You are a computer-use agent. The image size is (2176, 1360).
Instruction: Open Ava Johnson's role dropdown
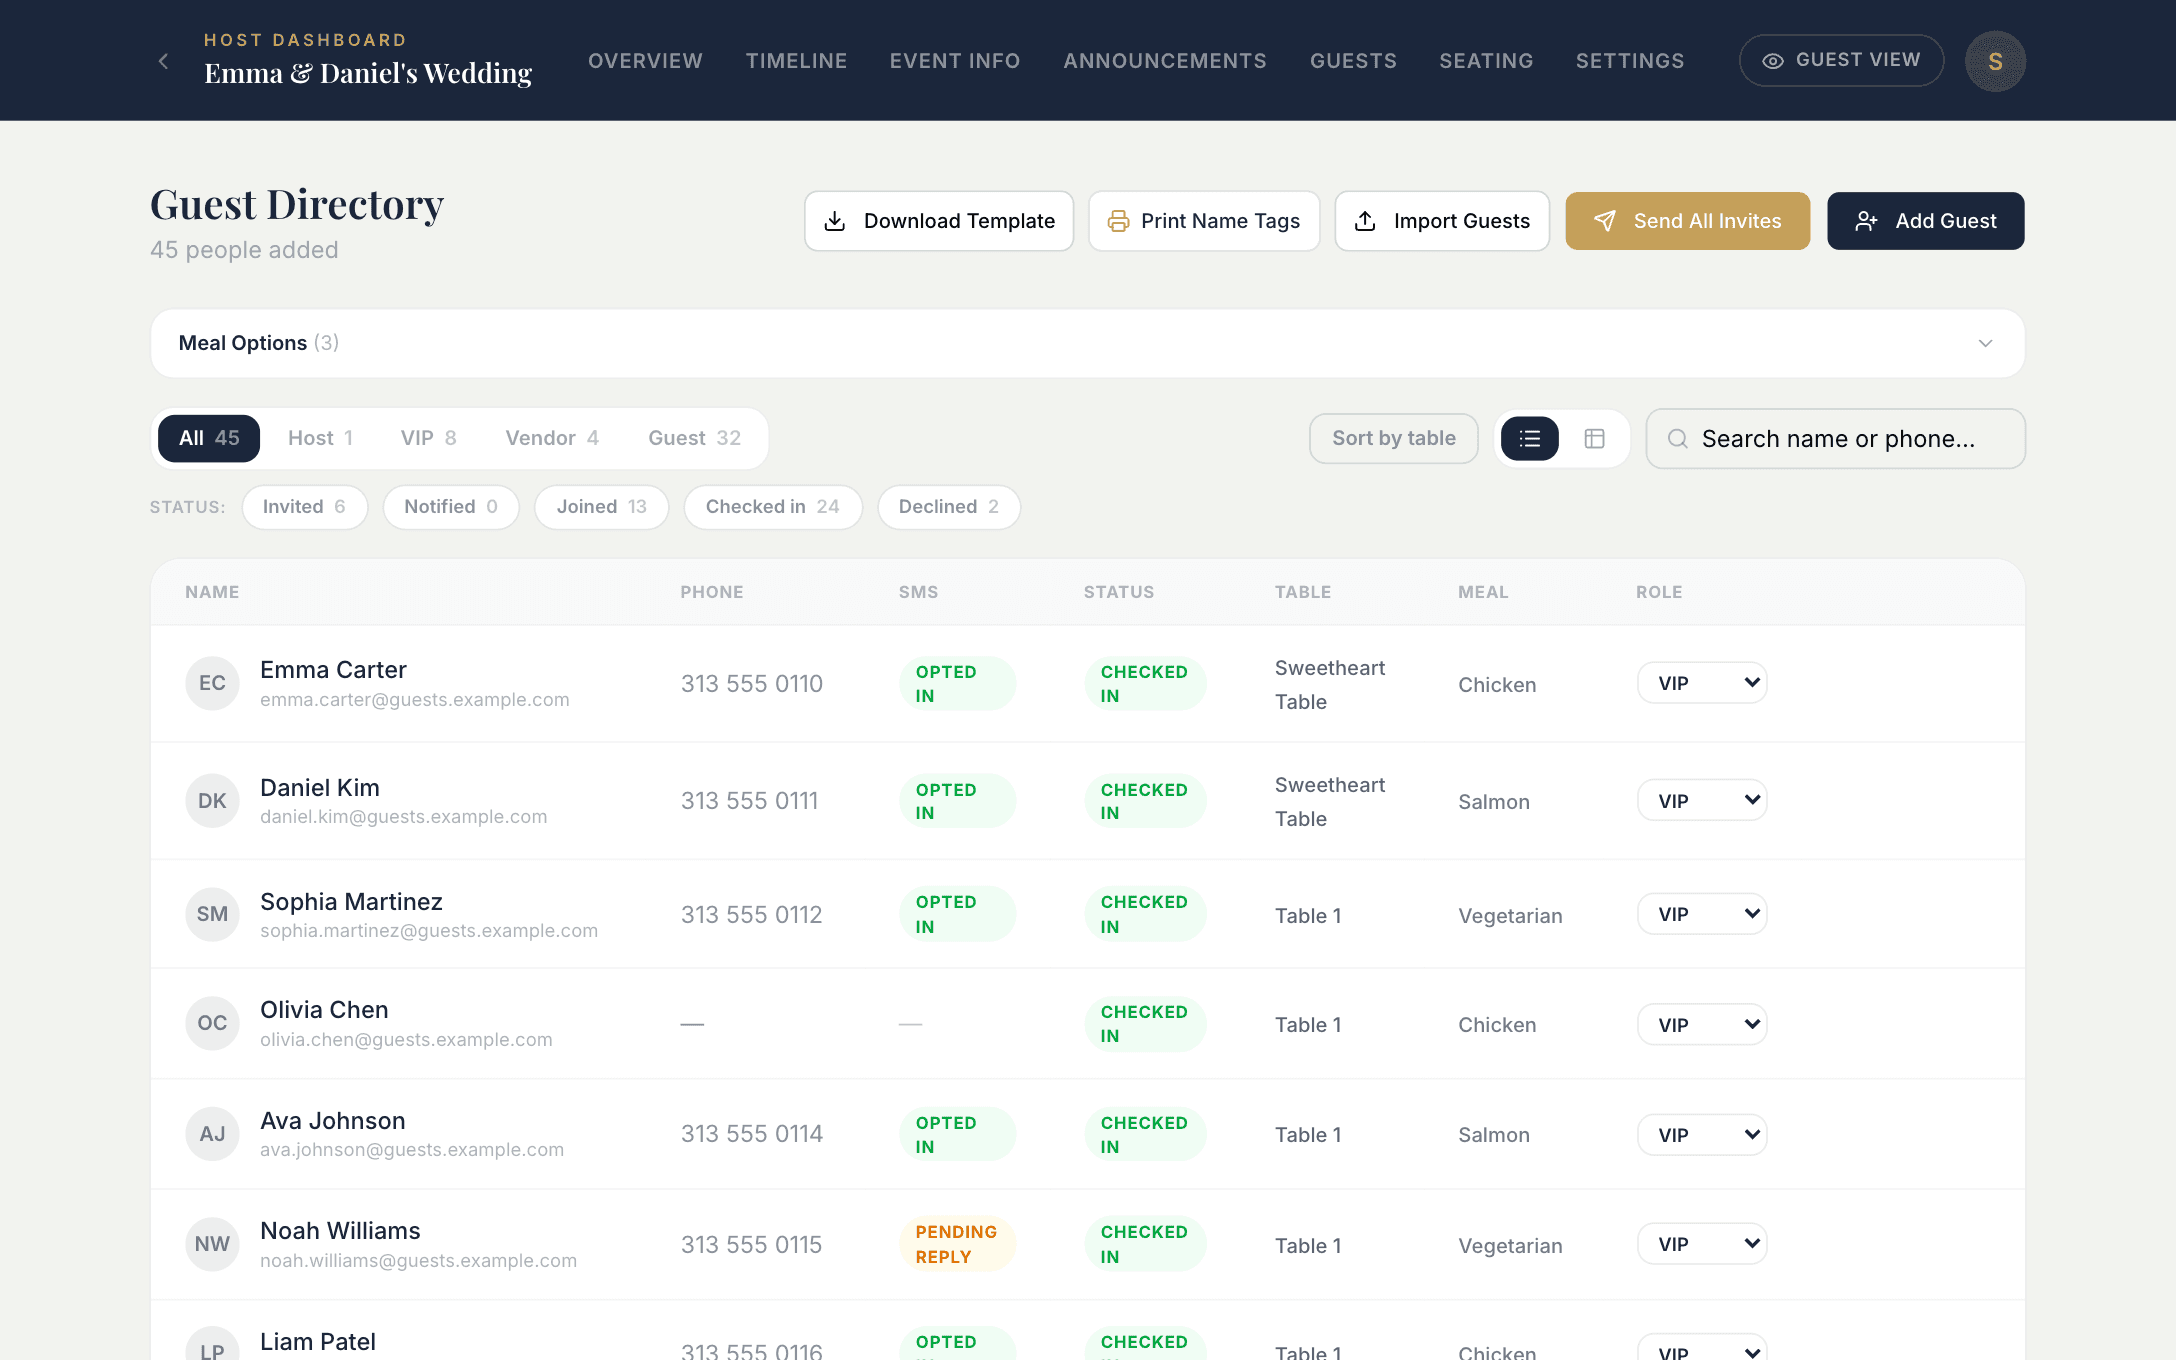click(x=1702, y=1134)
